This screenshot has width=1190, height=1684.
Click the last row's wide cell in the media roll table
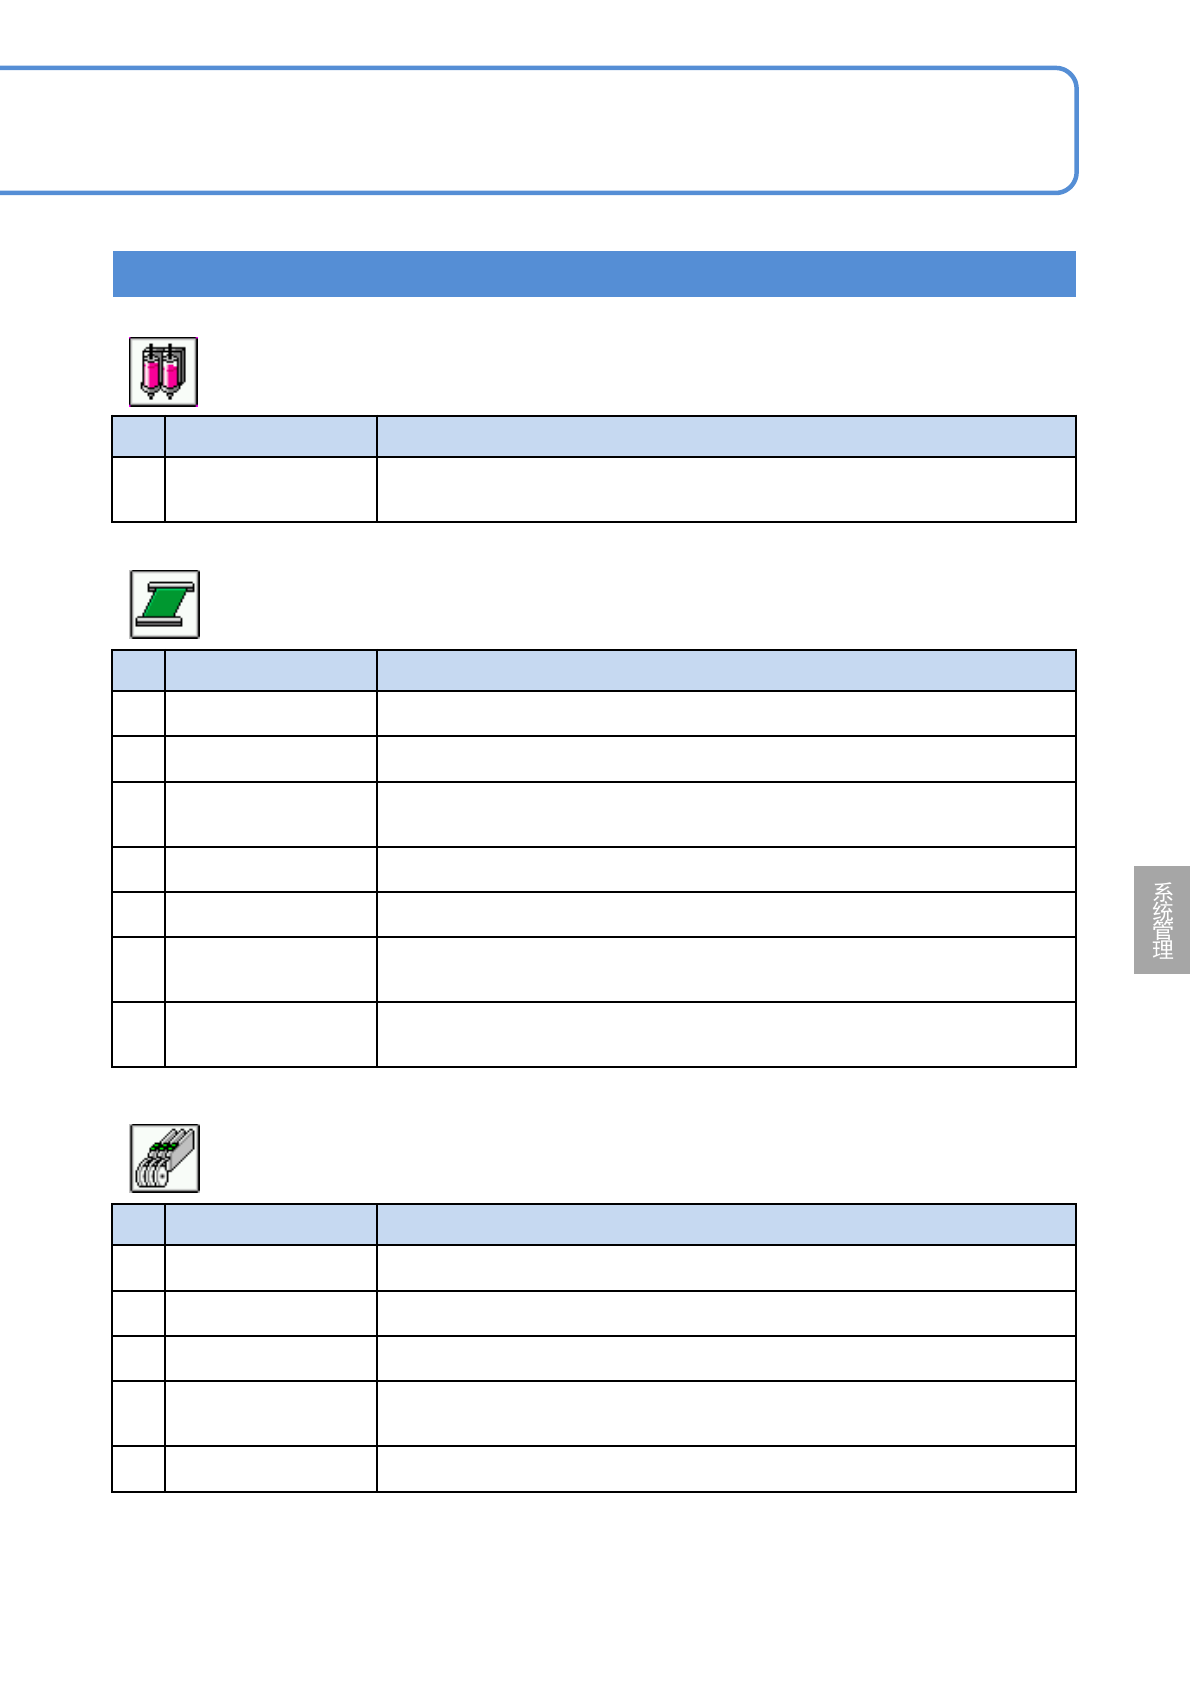pos(726,1035)
